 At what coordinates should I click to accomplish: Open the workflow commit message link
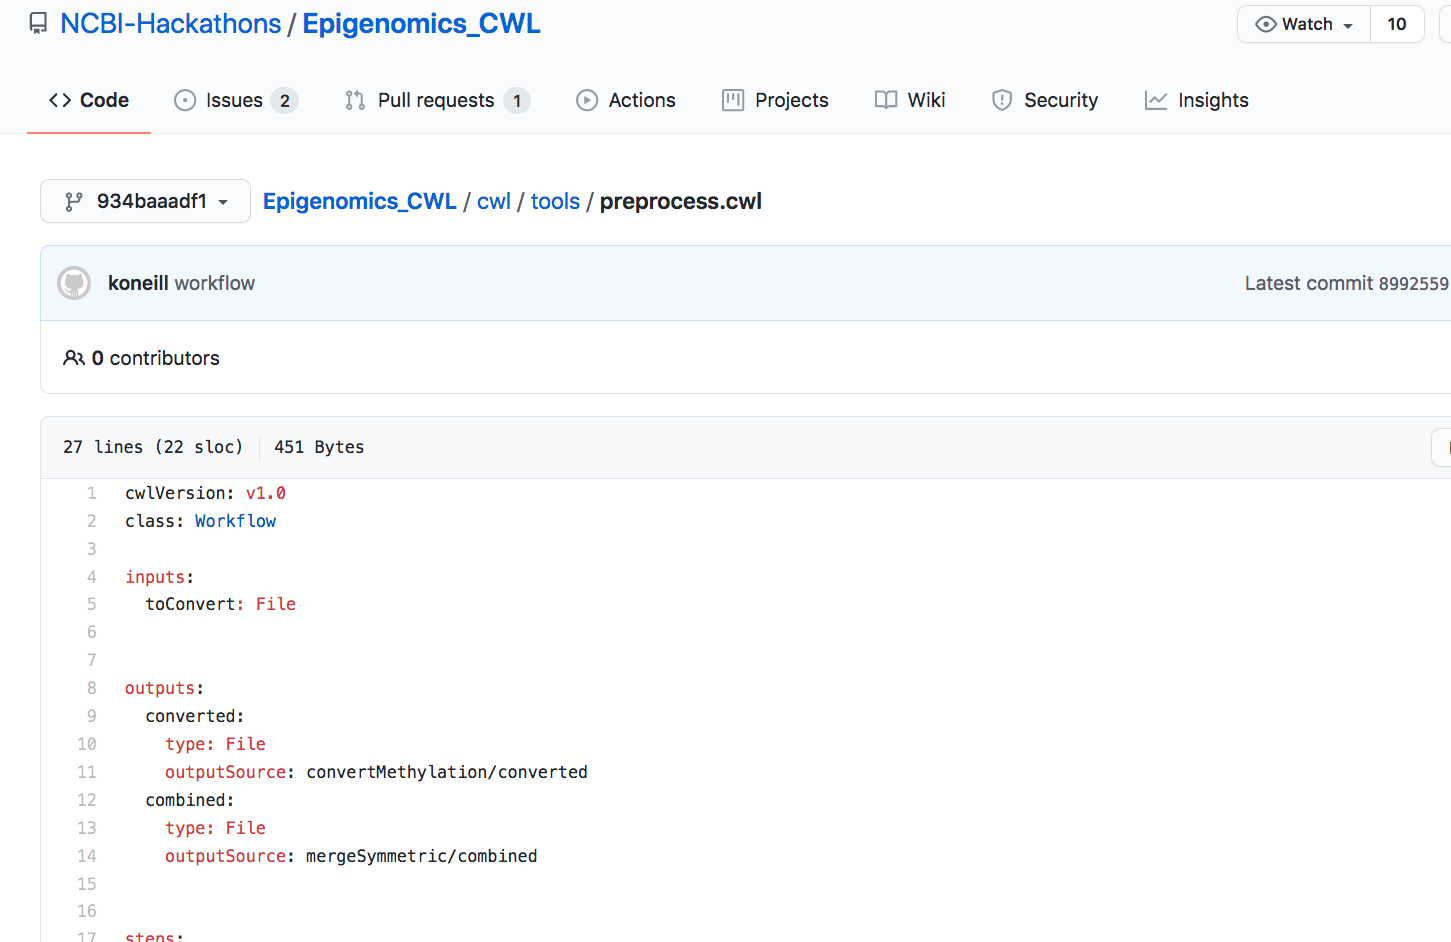215,283
